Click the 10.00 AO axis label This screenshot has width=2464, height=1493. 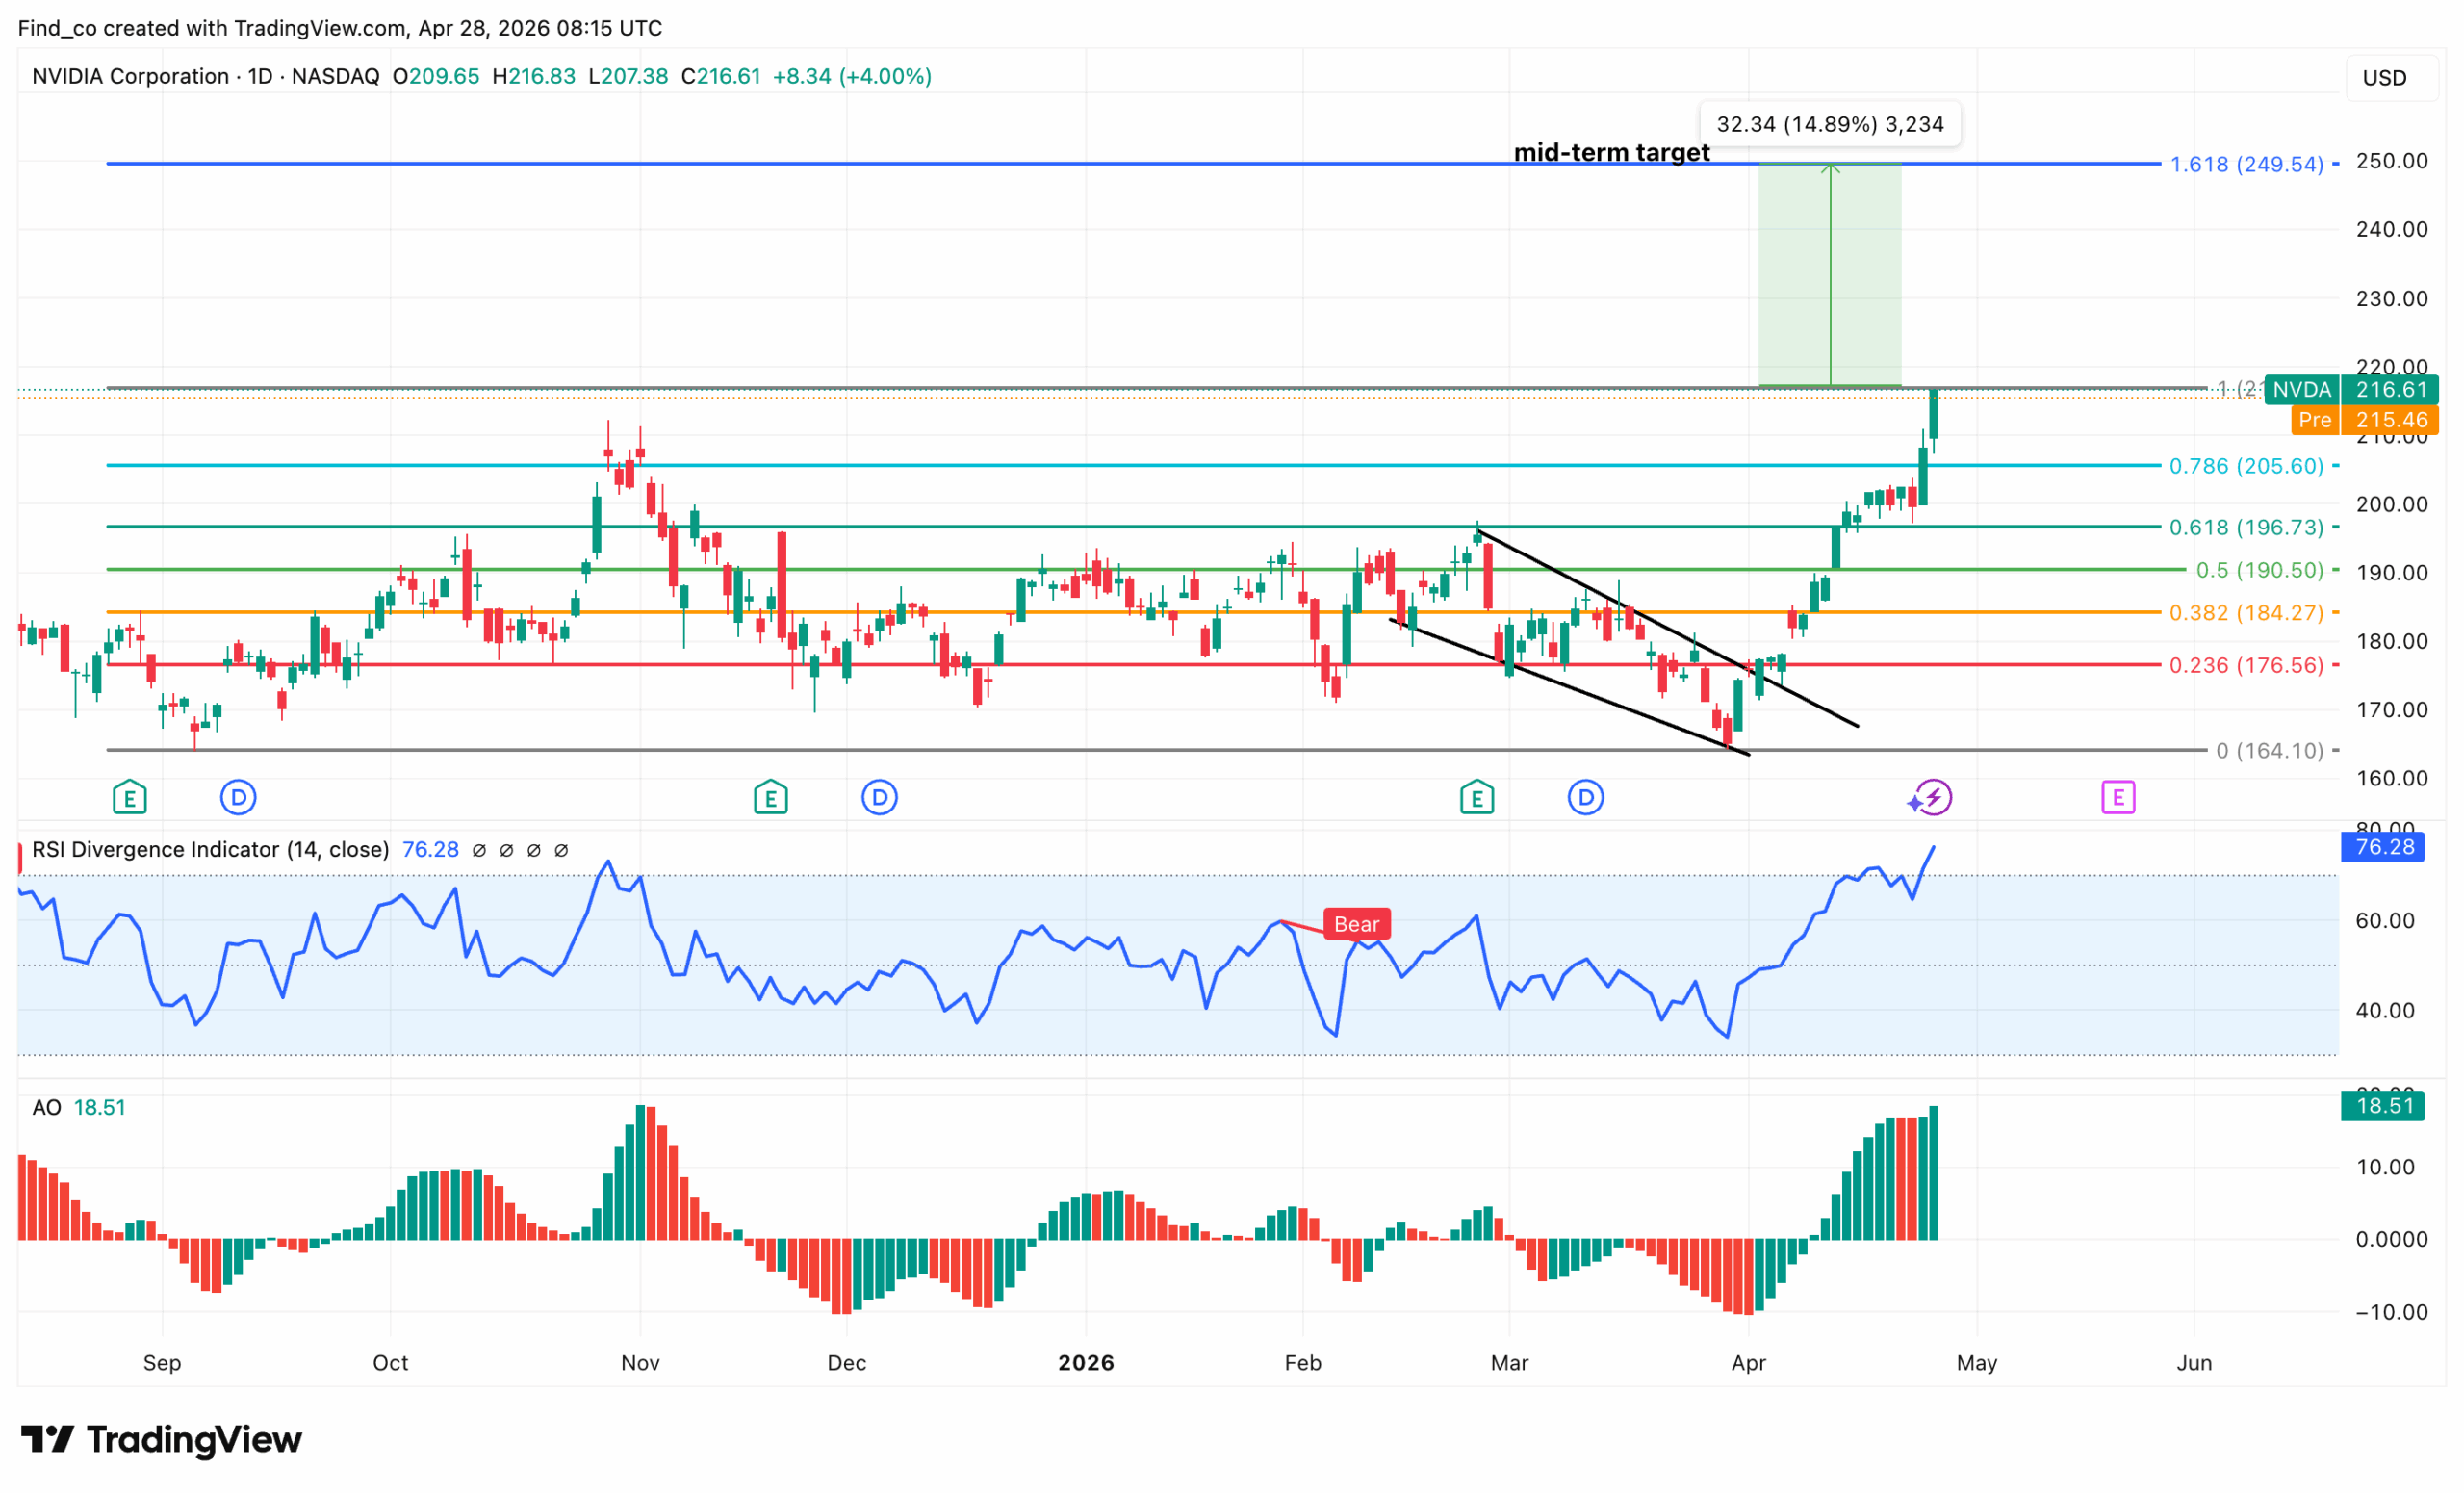2384,1167
